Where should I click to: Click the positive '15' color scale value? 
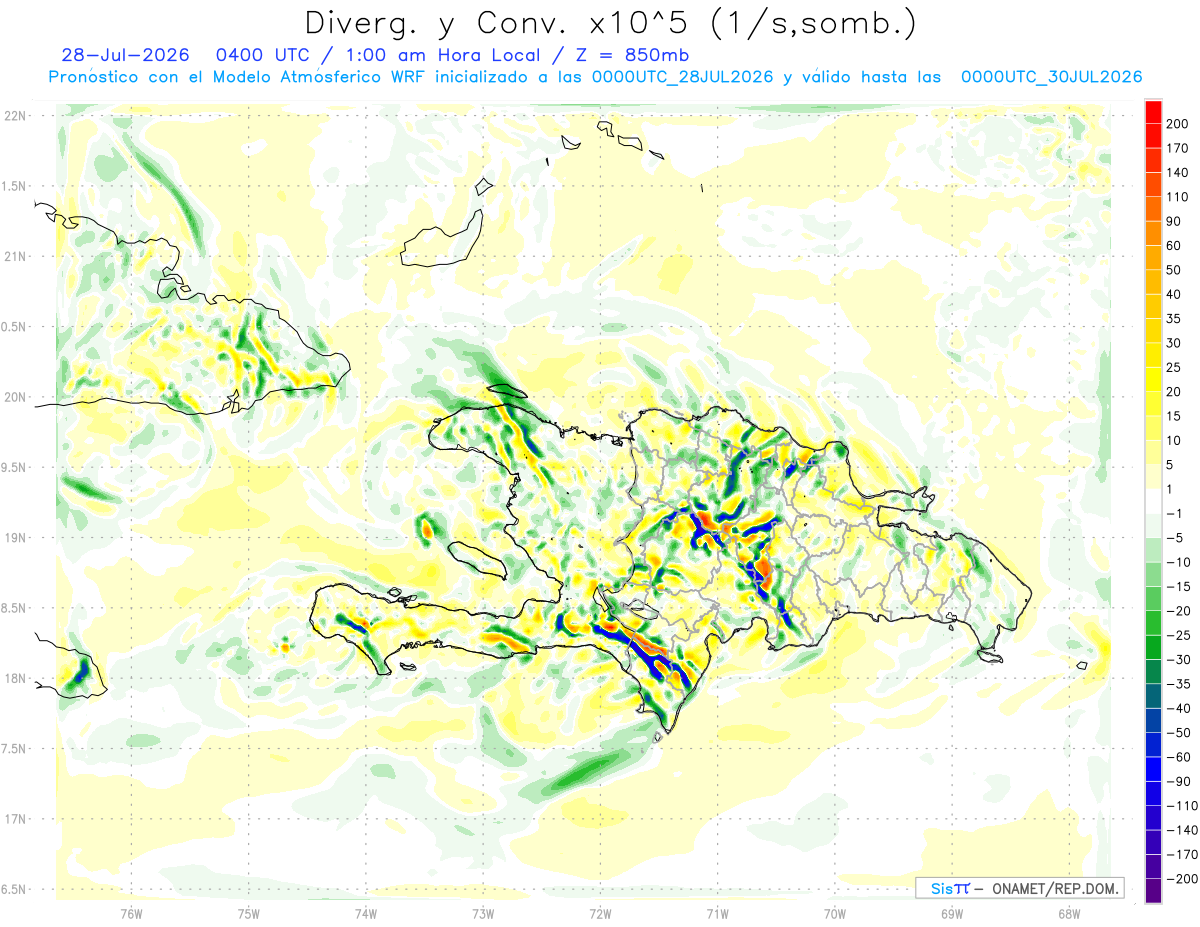click(1174, 416)
